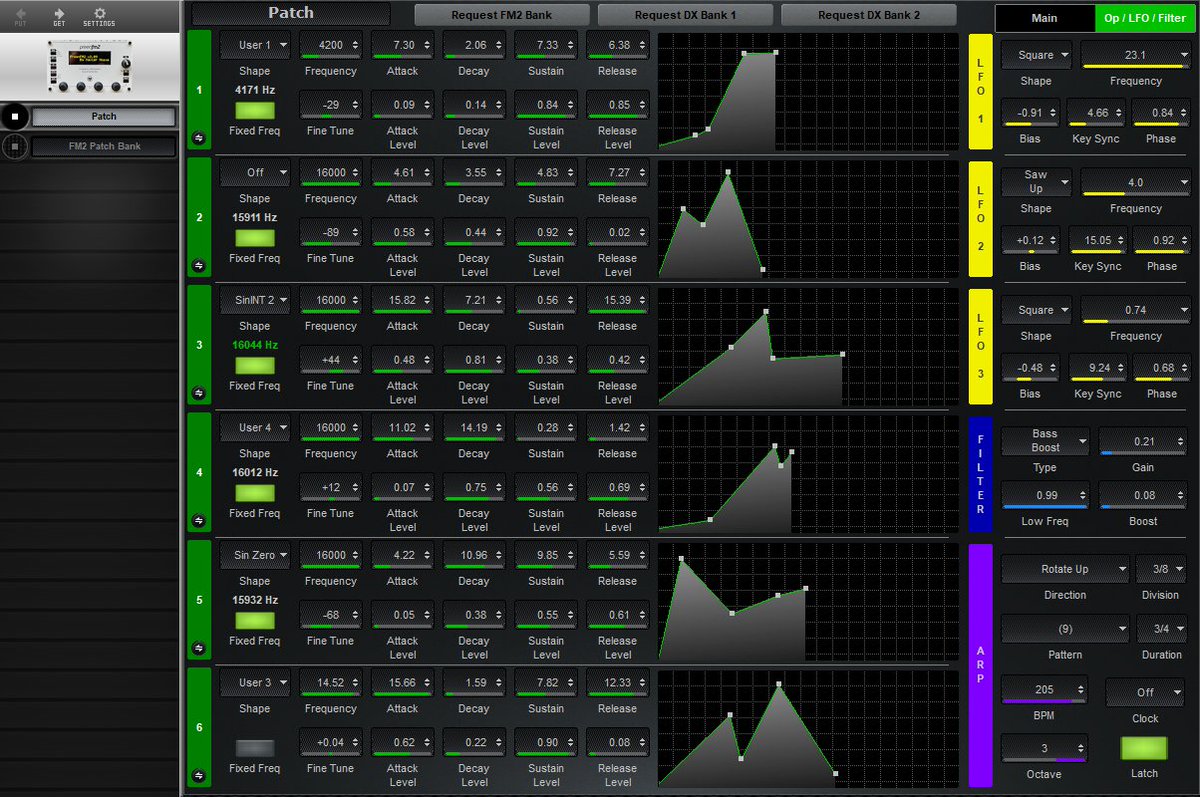Open LFO 1 Shape dropdown Square
Image resolution: width=1200 pixels, height=797 pixels.
click(x=1036, y=55)
